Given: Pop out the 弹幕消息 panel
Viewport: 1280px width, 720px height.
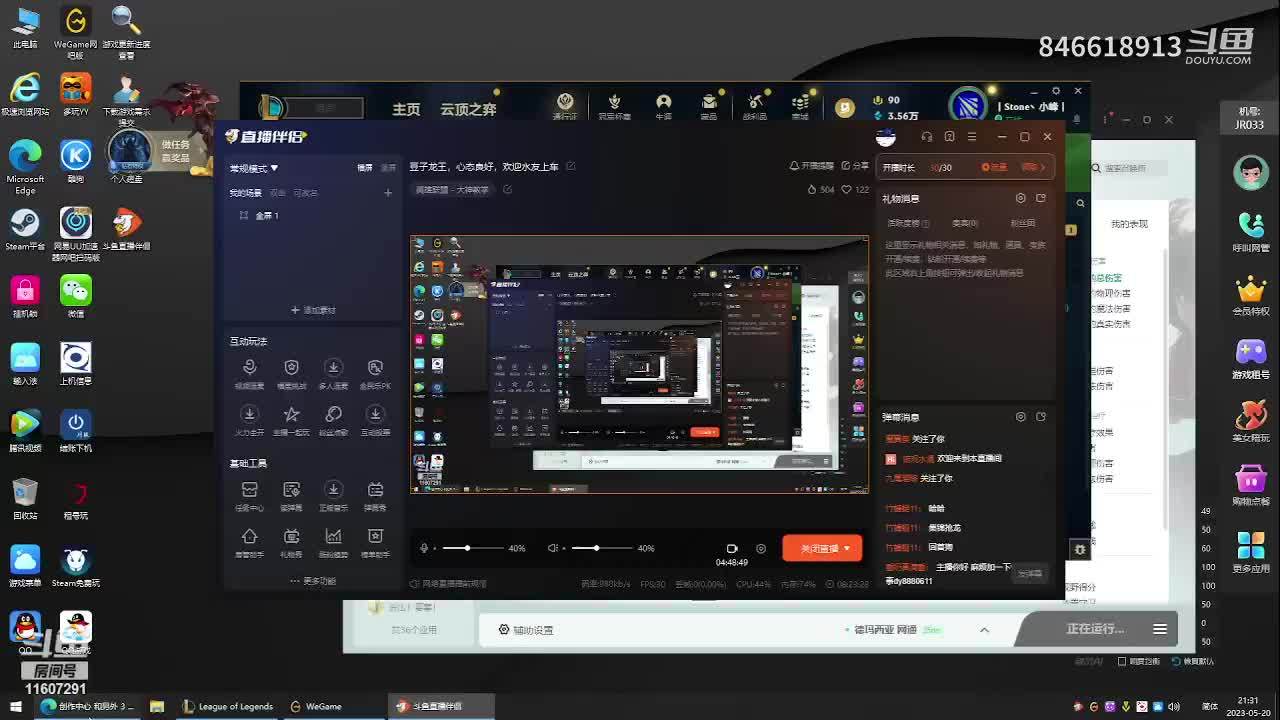Looking at the screenshot, I should click(1041, 417).
